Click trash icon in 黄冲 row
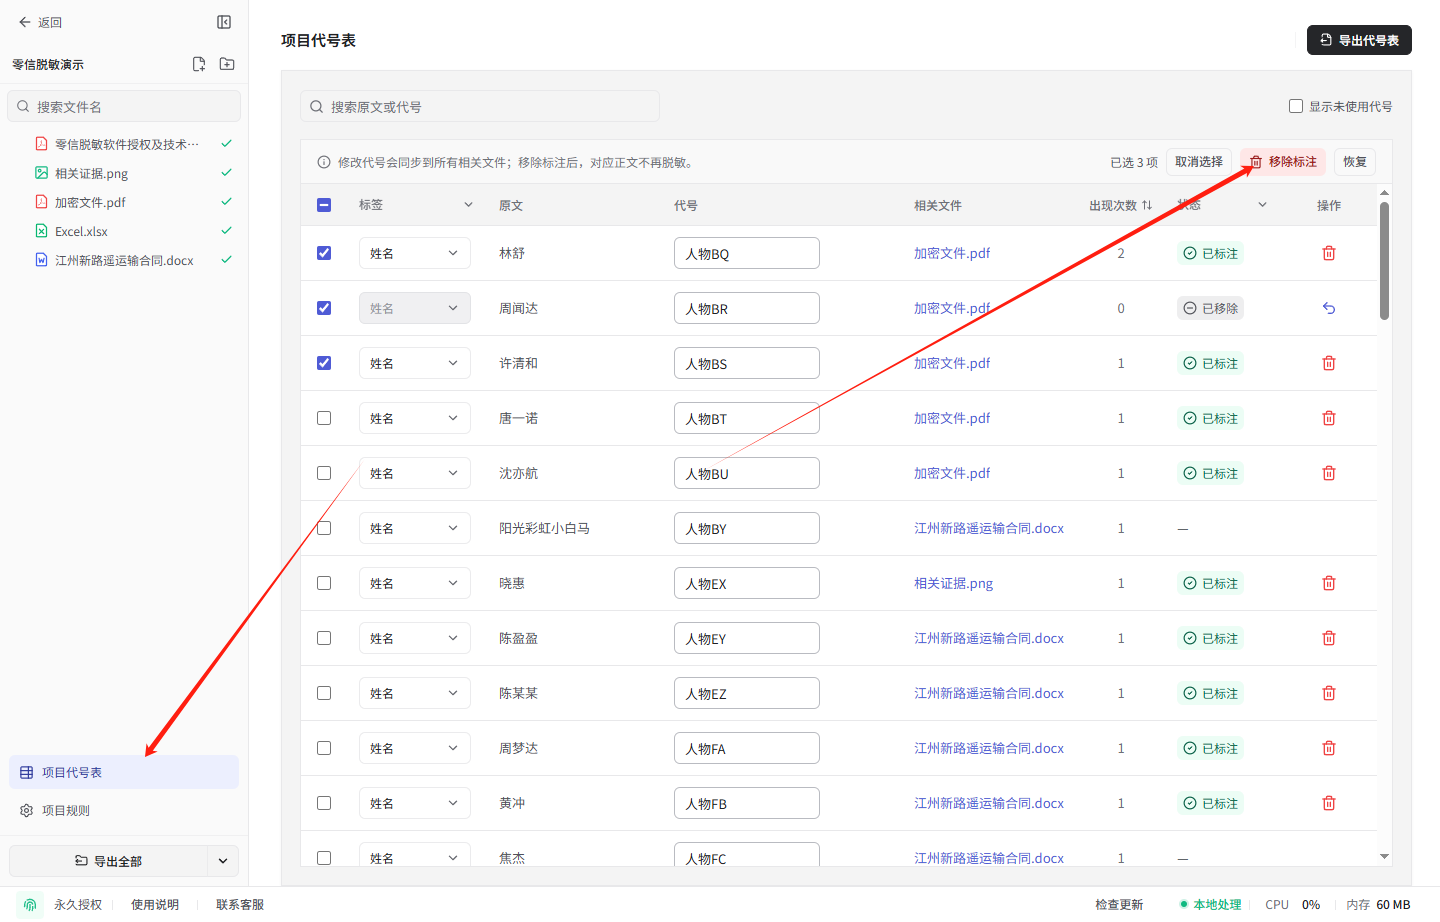This screenshot has width=1440, height=922. 1329,803
